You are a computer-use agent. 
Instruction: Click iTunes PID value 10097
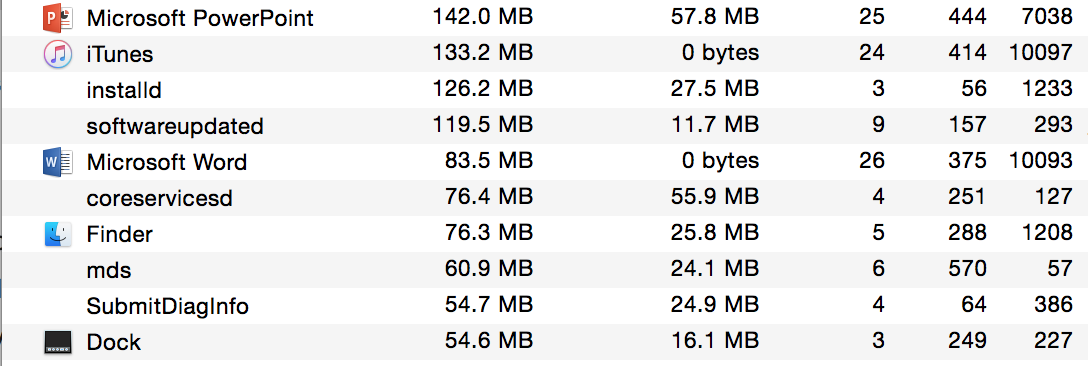pos(1041,53)
